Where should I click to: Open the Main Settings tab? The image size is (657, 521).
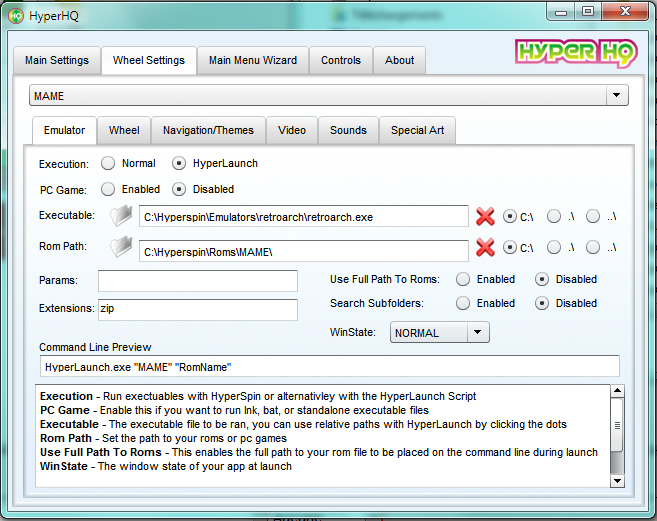point(57,60)
